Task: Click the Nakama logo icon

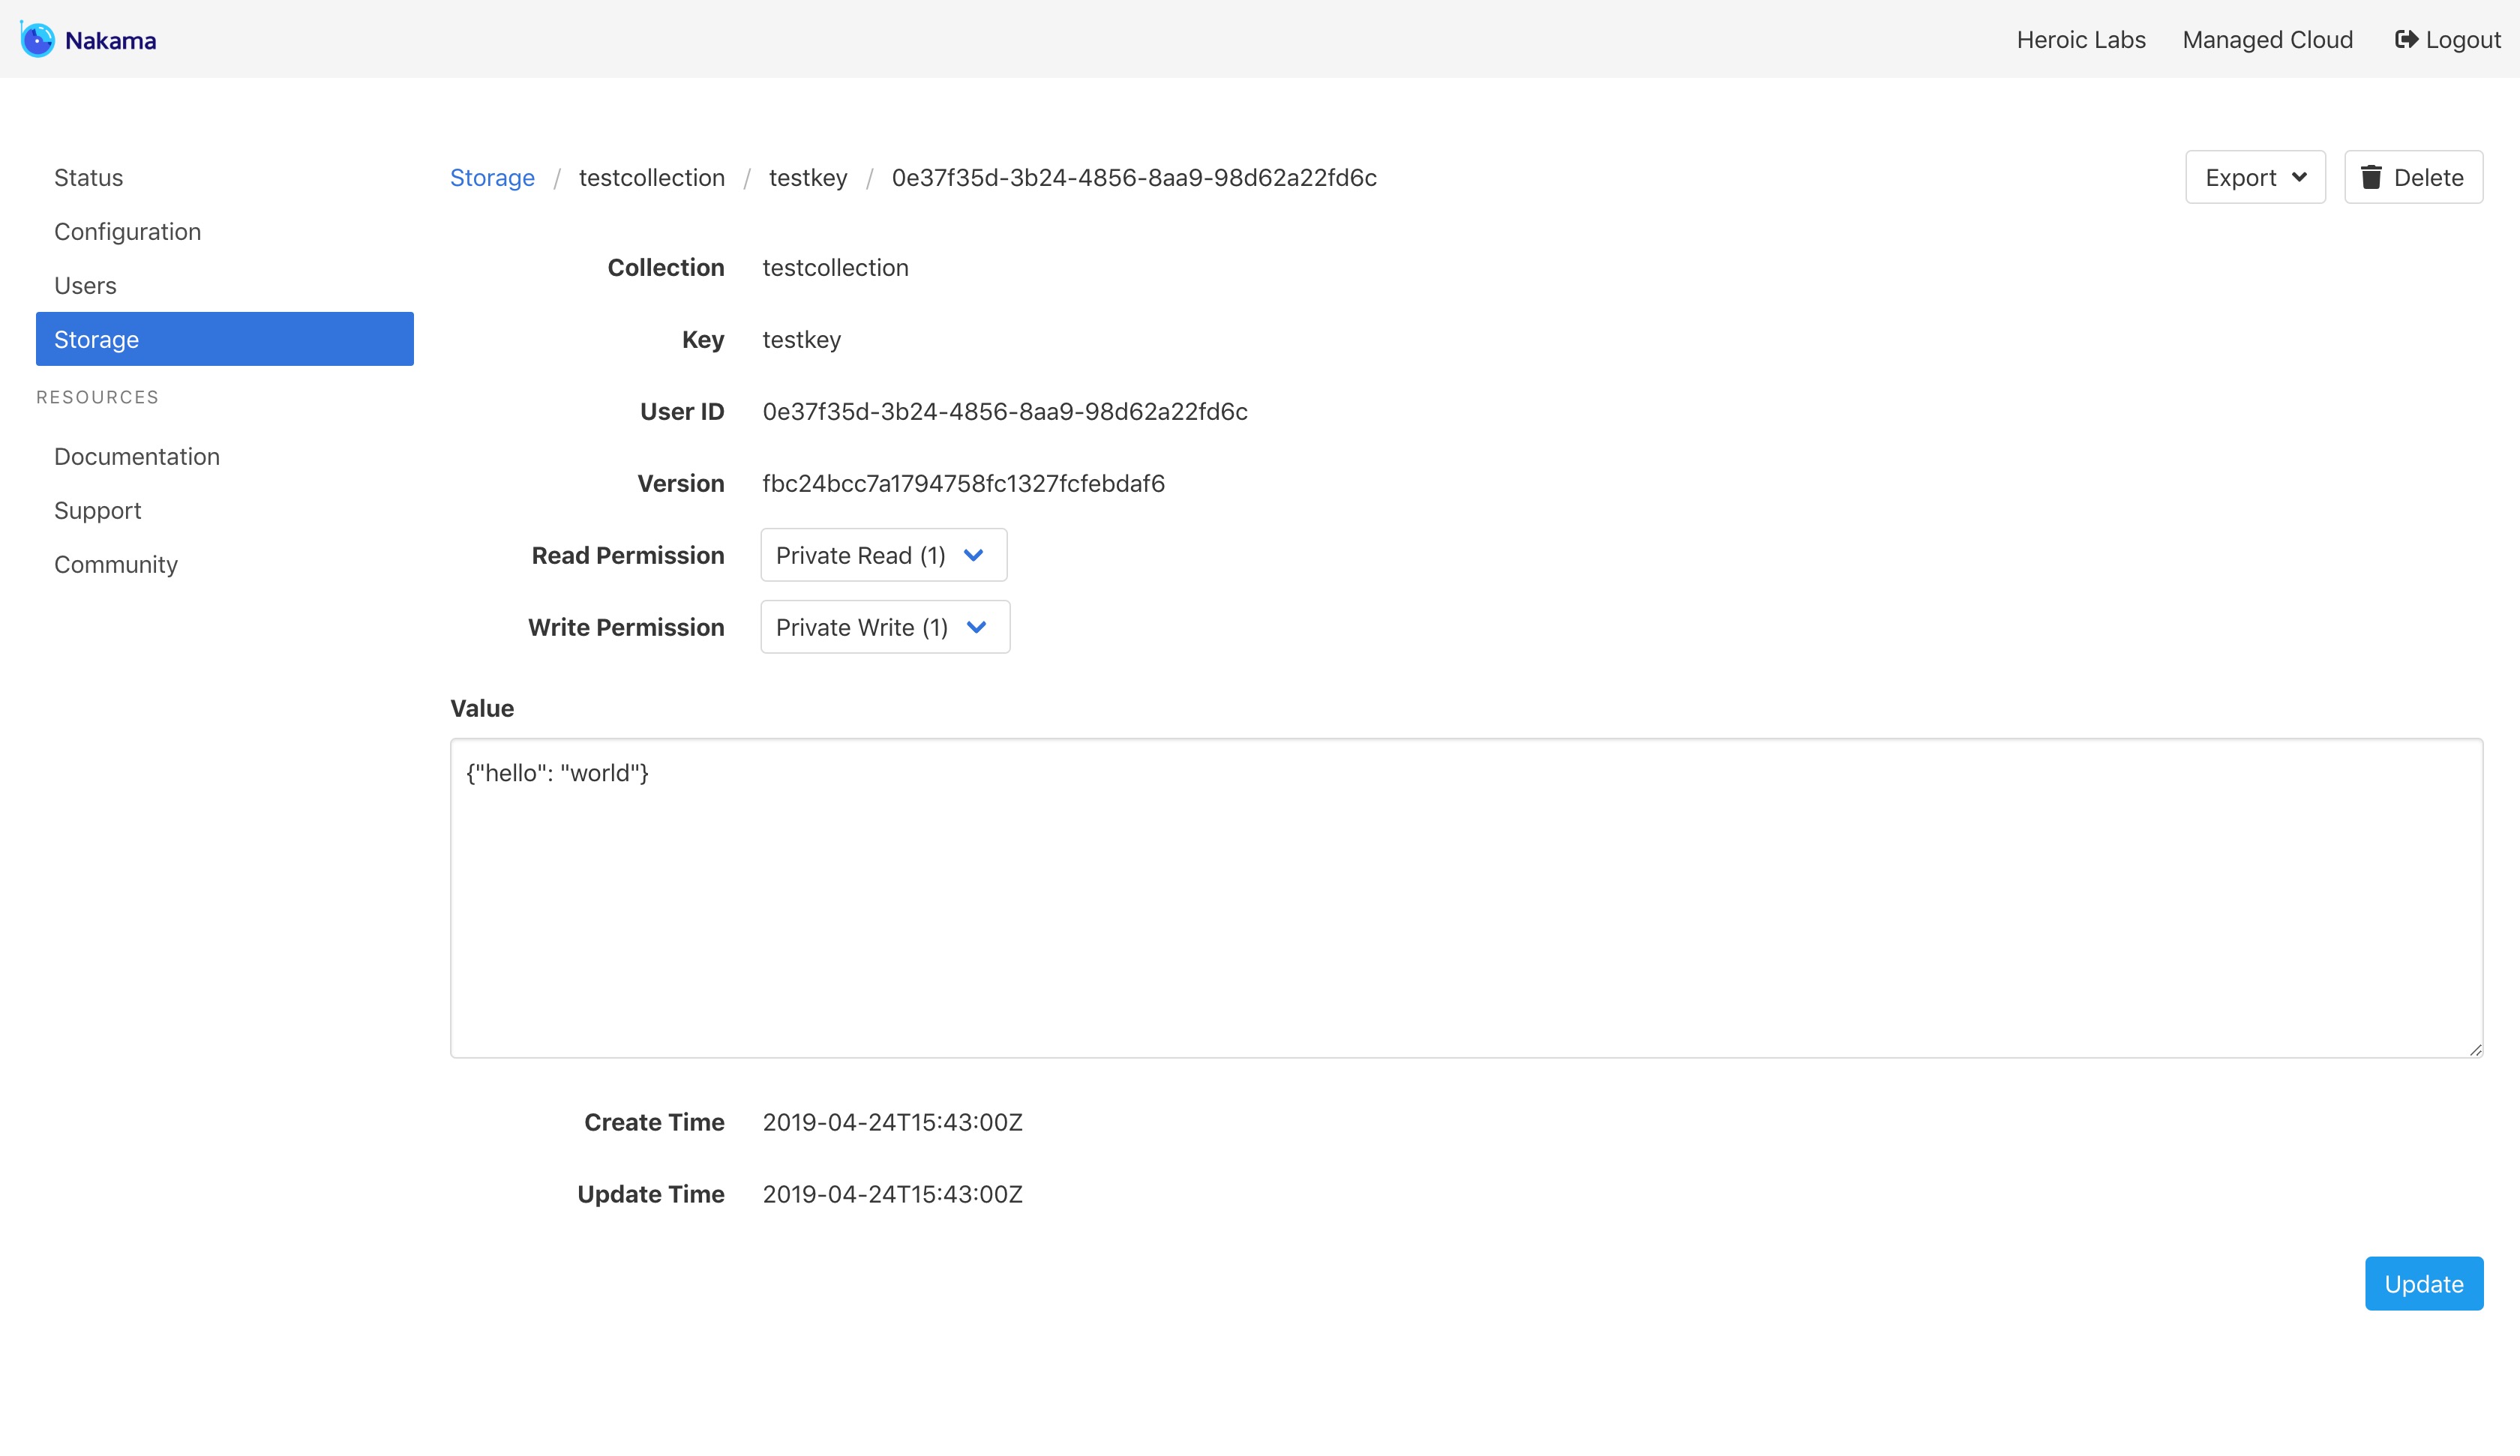Action: click(x=37, y=40)
